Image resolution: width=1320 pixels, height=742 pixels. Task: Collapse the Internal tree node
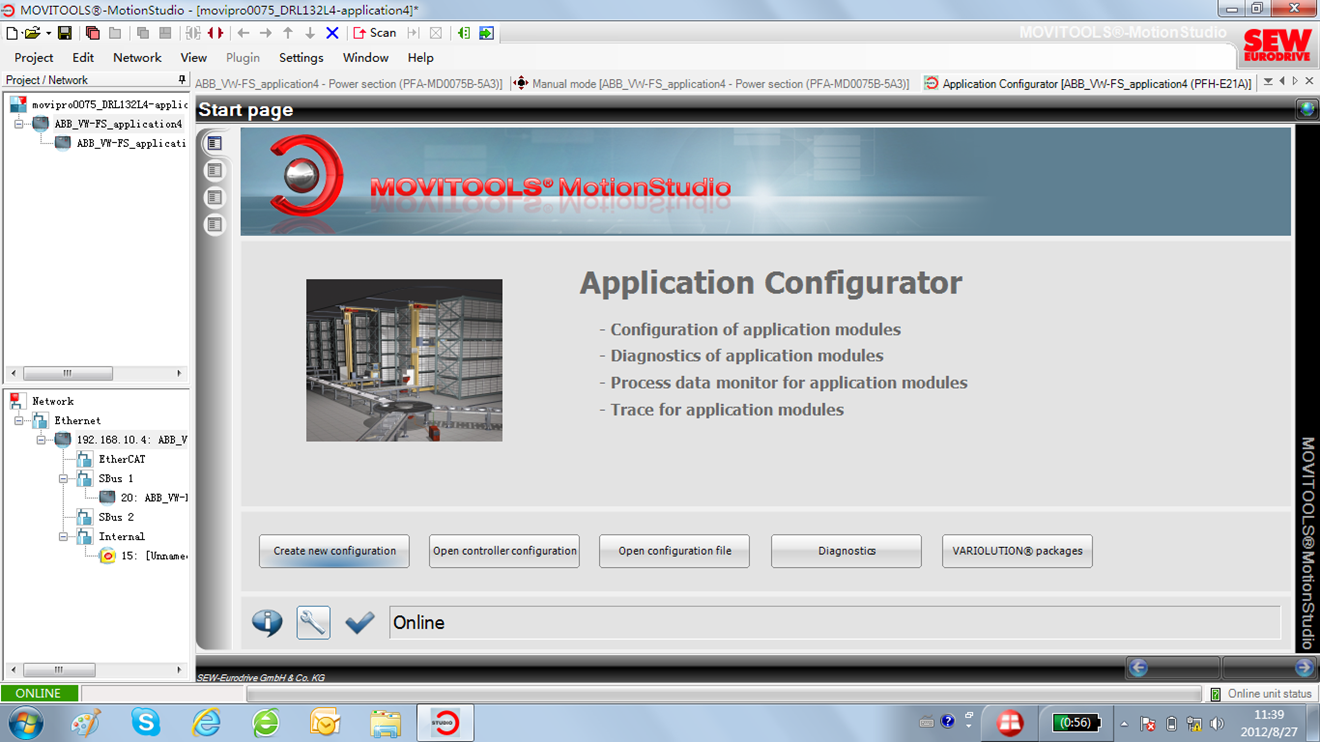coord(63,537)
